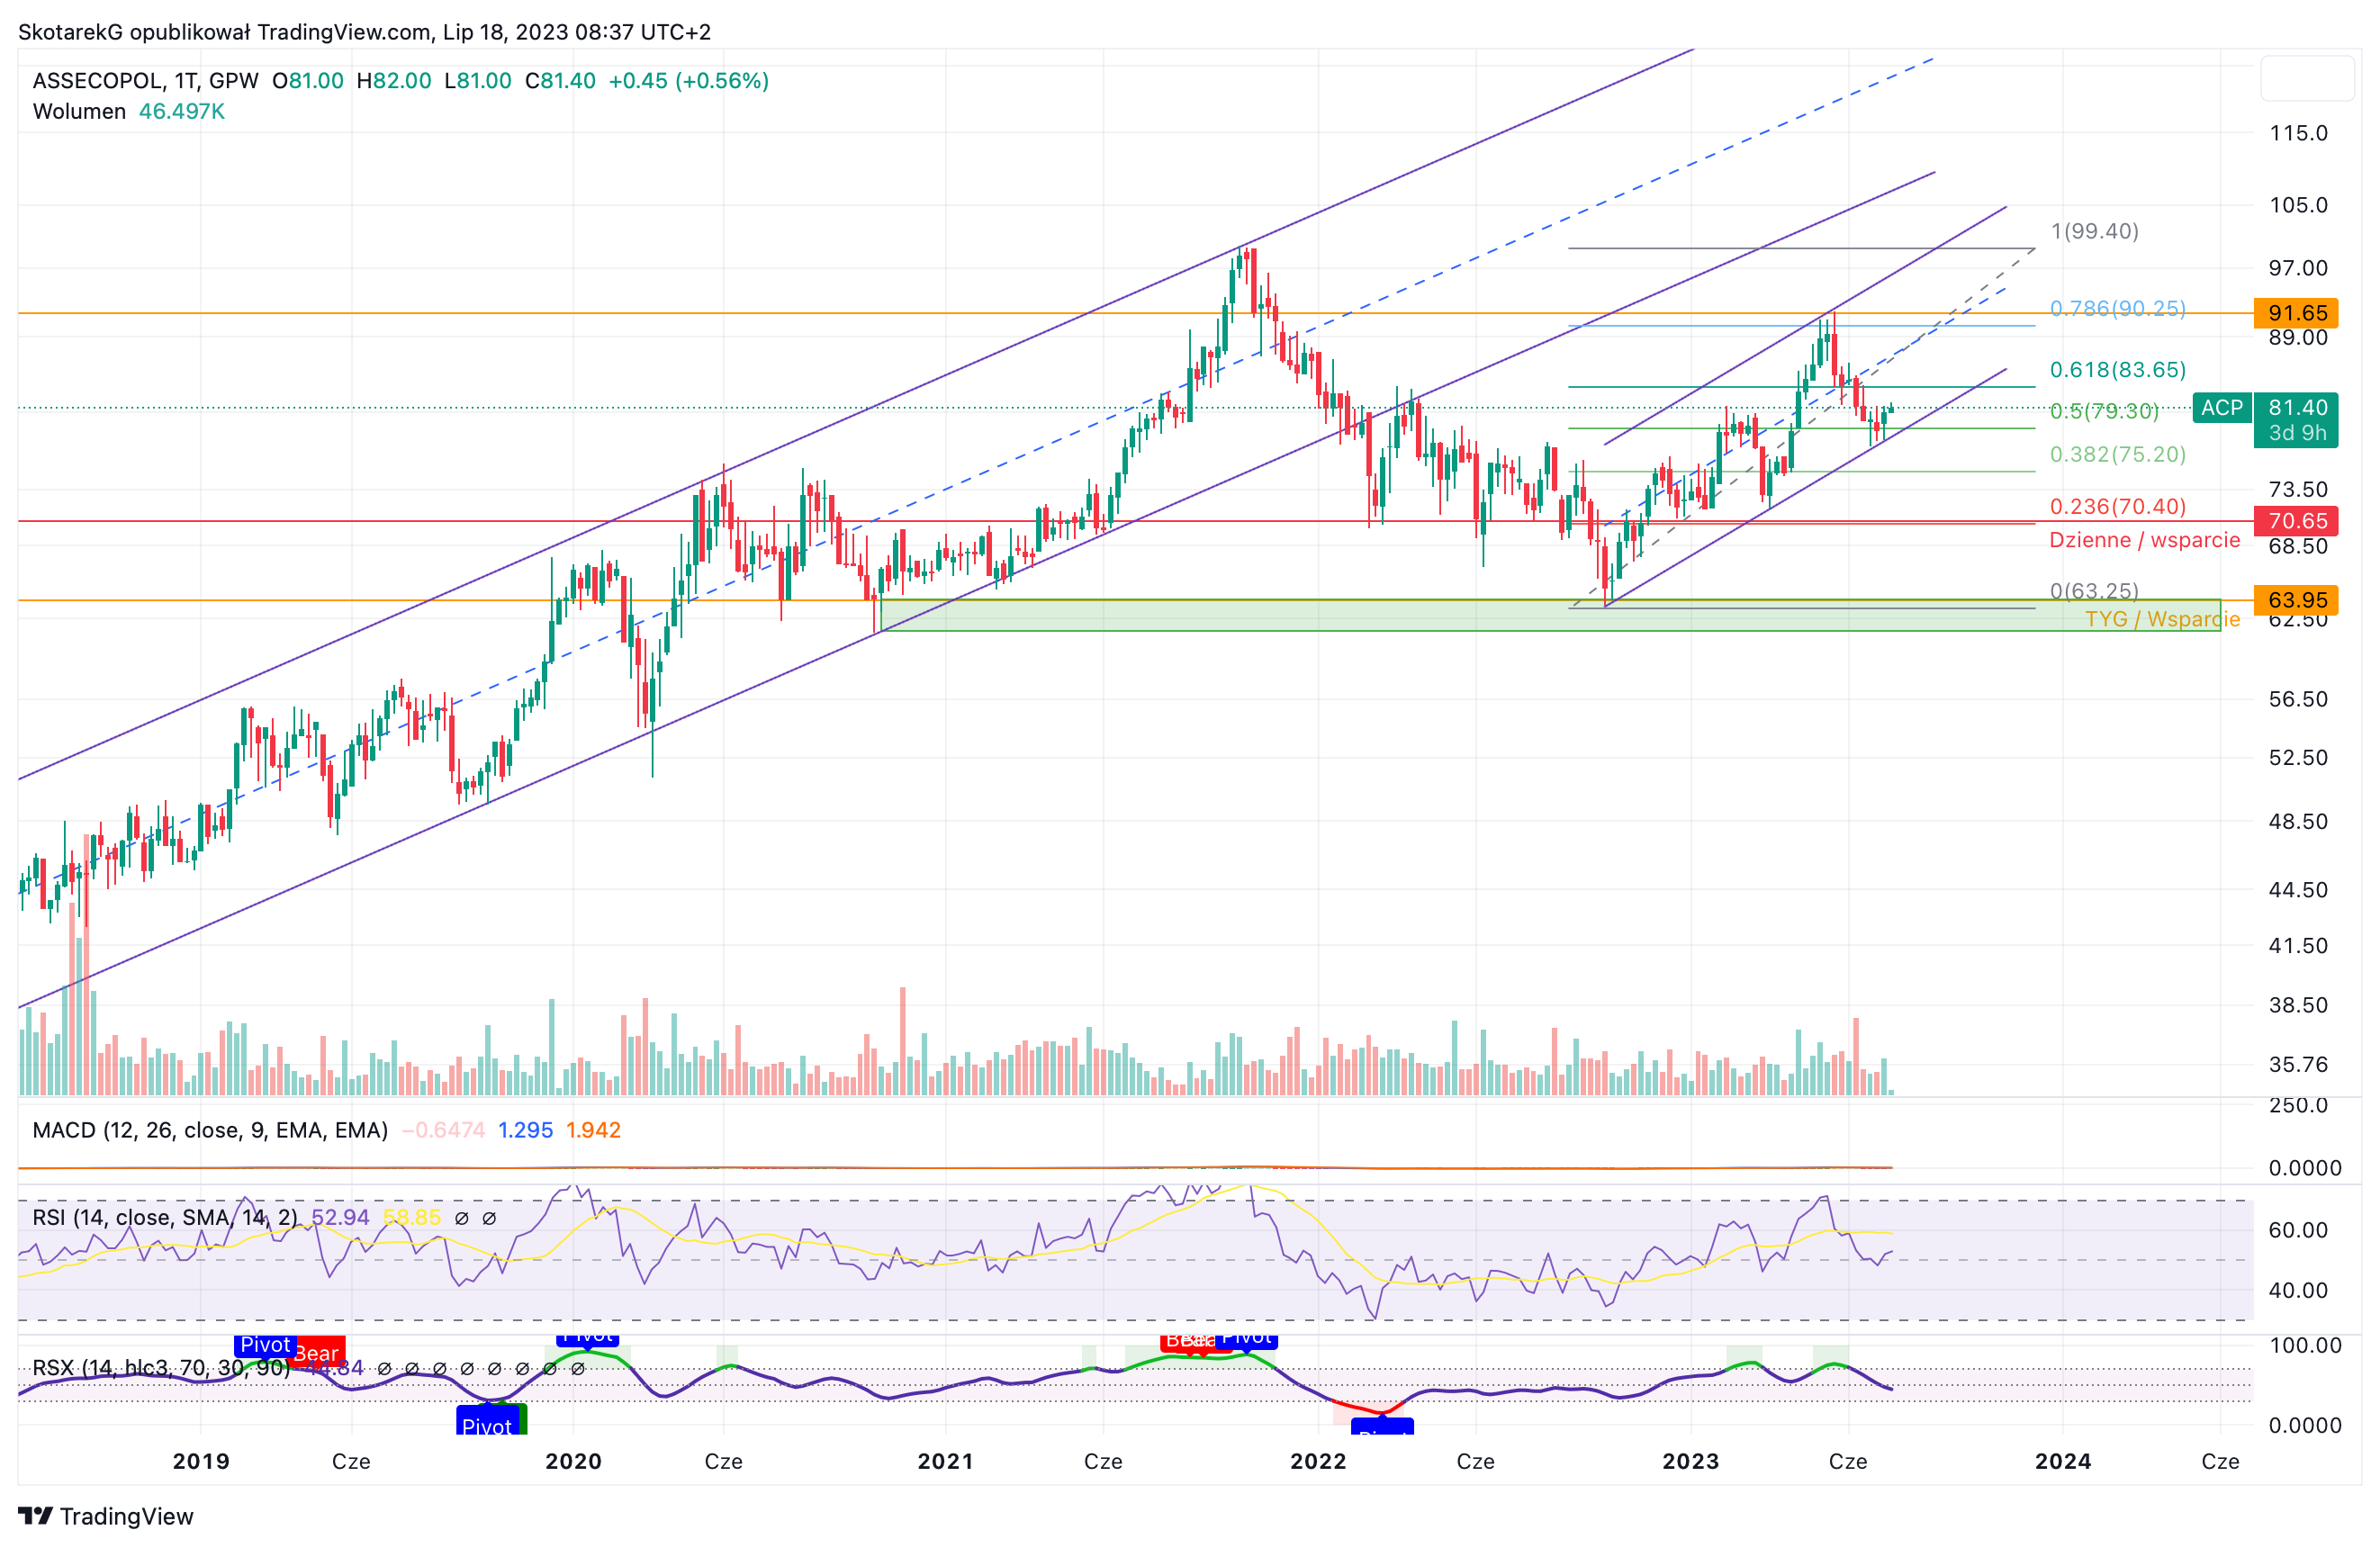
Task: Click the Wolumen 46.497K legend
Action: 129,111
